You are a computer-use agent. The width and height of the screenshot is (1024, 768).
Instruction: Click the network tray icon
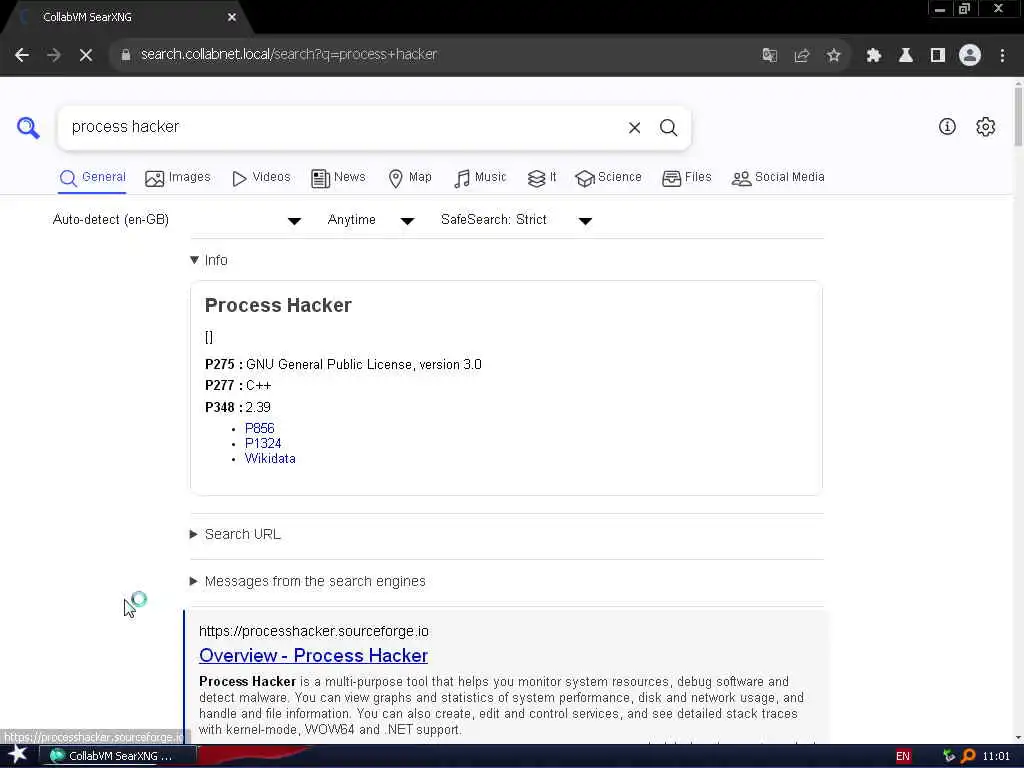click(x=949, y=756)
